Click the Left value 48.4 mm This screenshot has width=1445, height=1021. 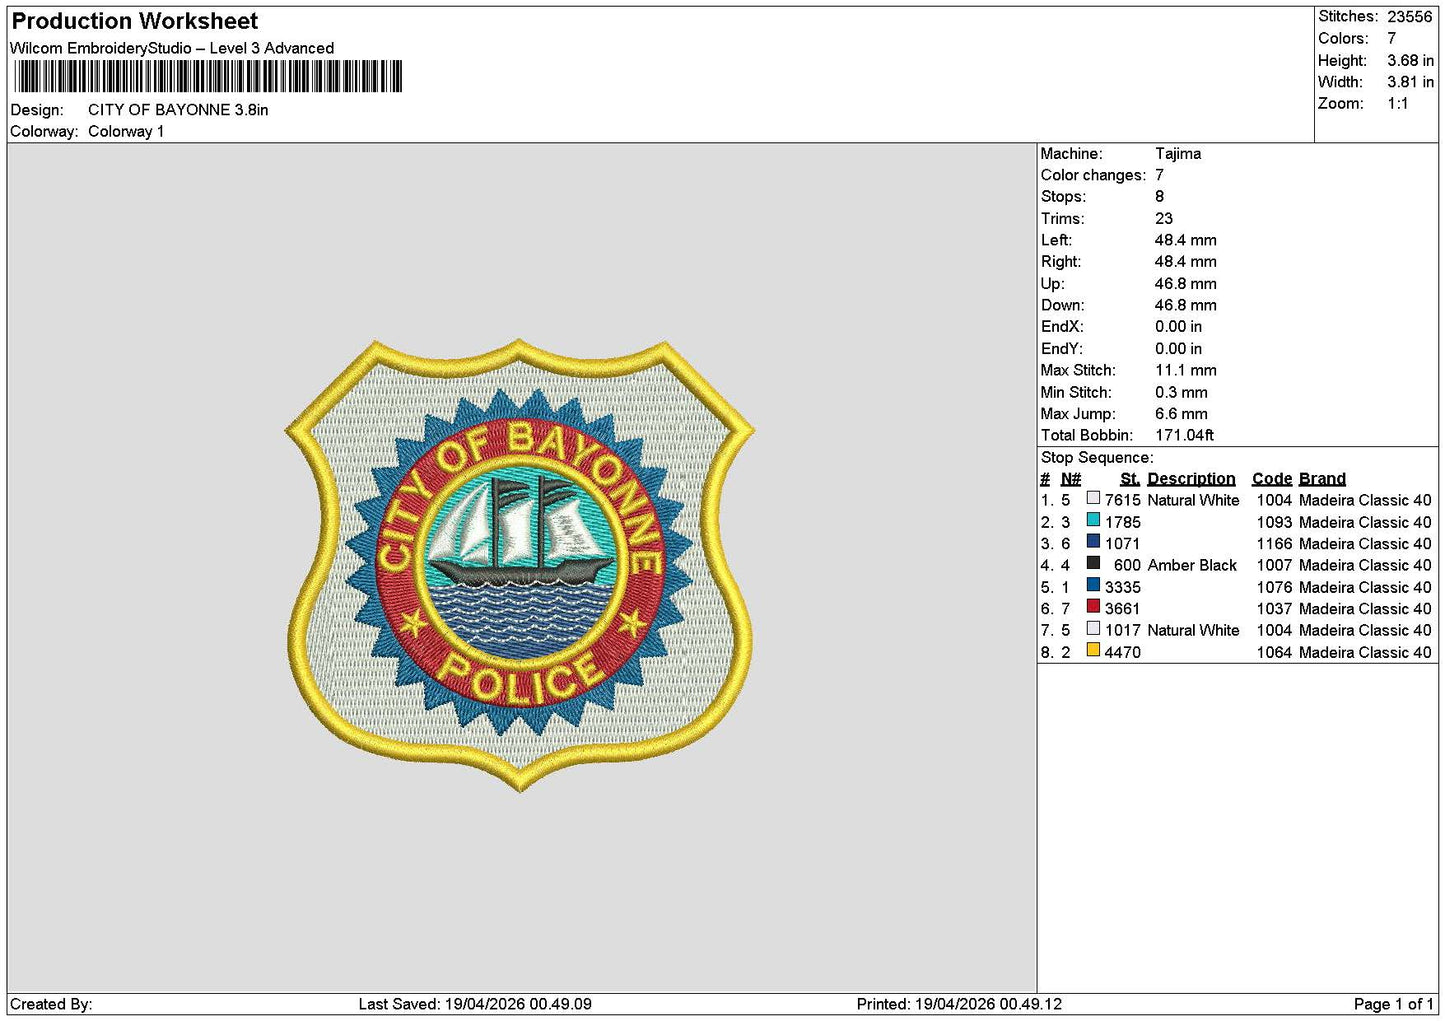(1186, 241)
